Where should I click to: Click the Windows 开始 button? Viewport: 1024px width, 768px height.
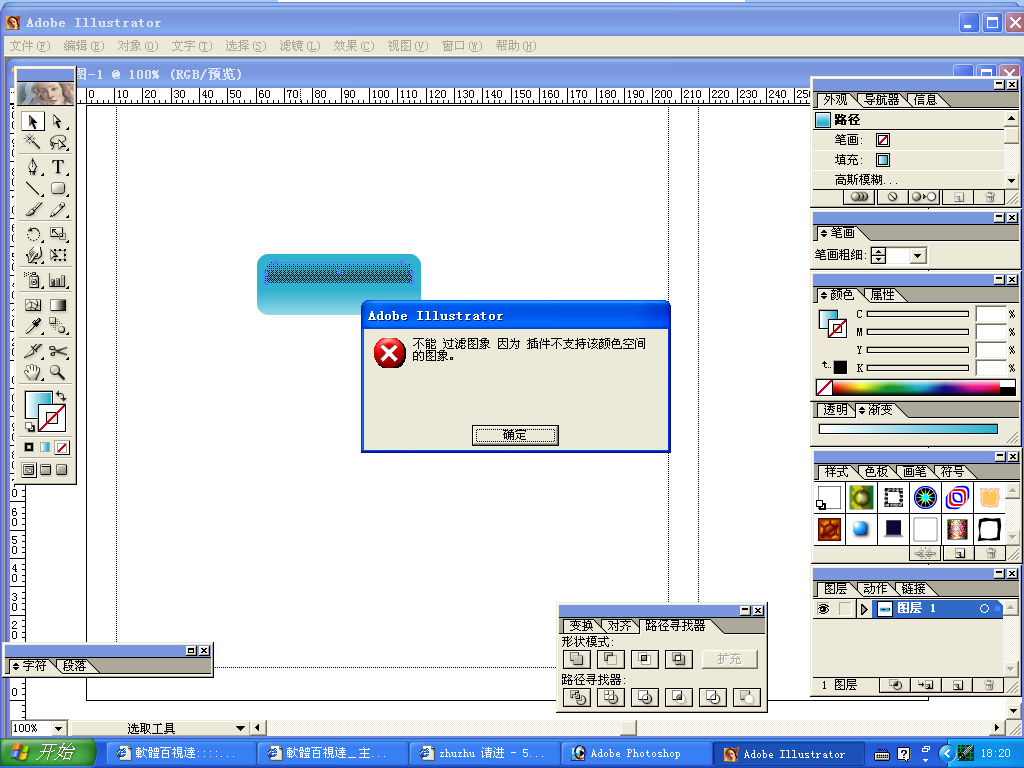[x=47, y=753]
